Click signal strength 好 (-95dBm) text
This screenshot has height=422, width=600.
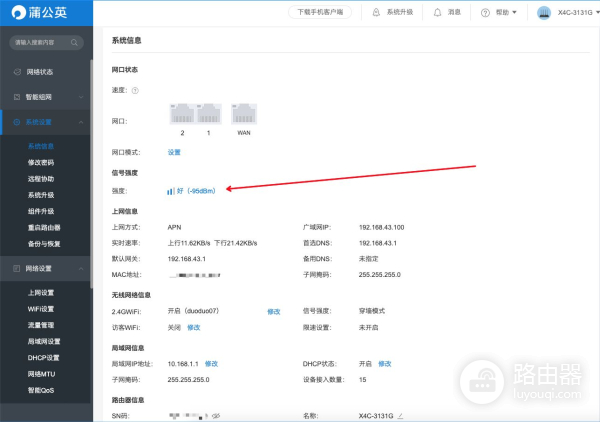[x=196, y=191]
